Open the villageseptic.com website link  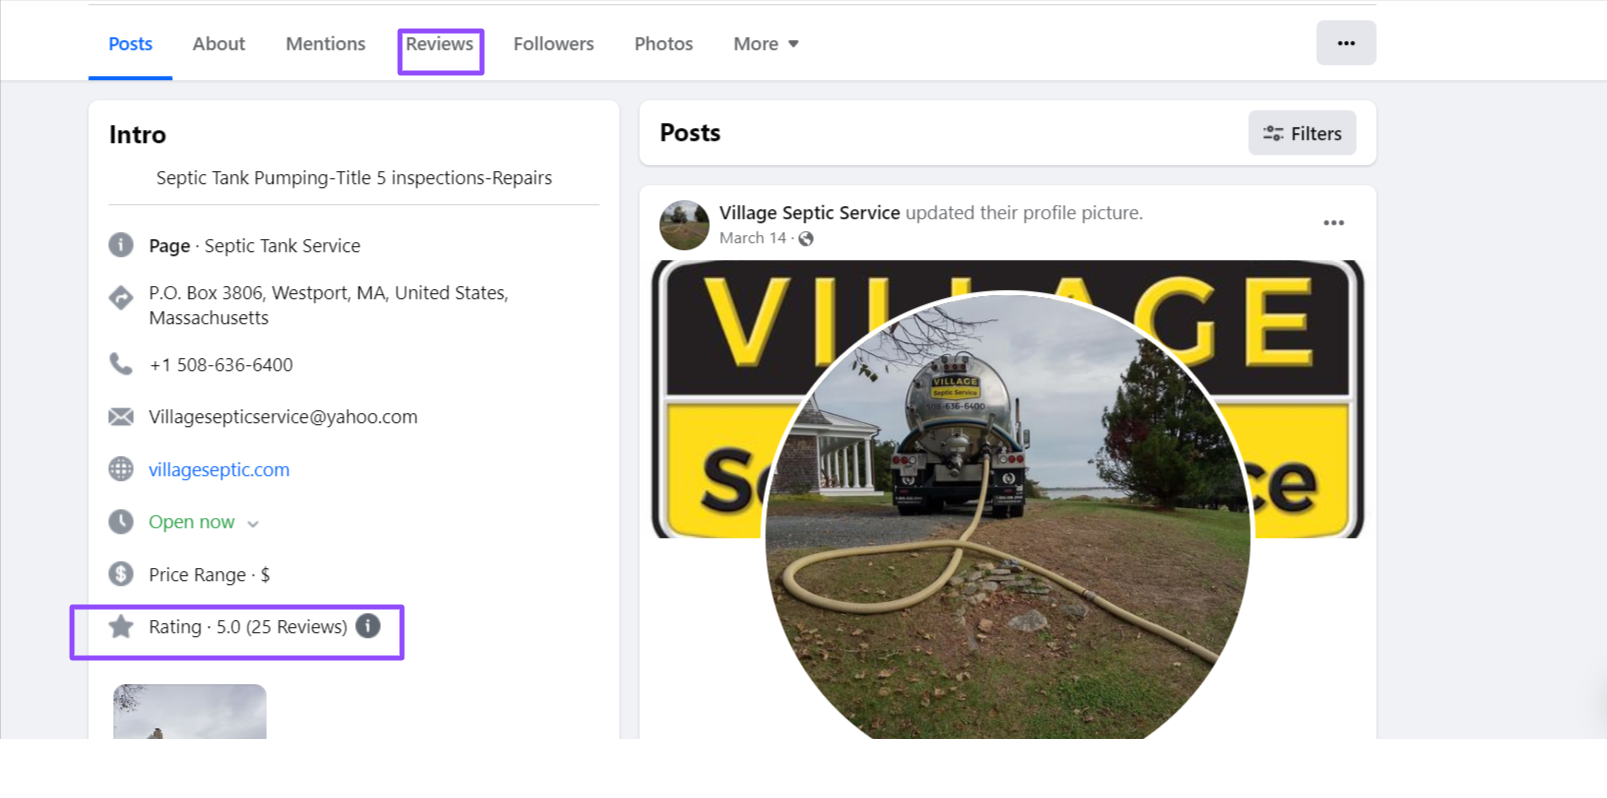(x=219, y=470)
